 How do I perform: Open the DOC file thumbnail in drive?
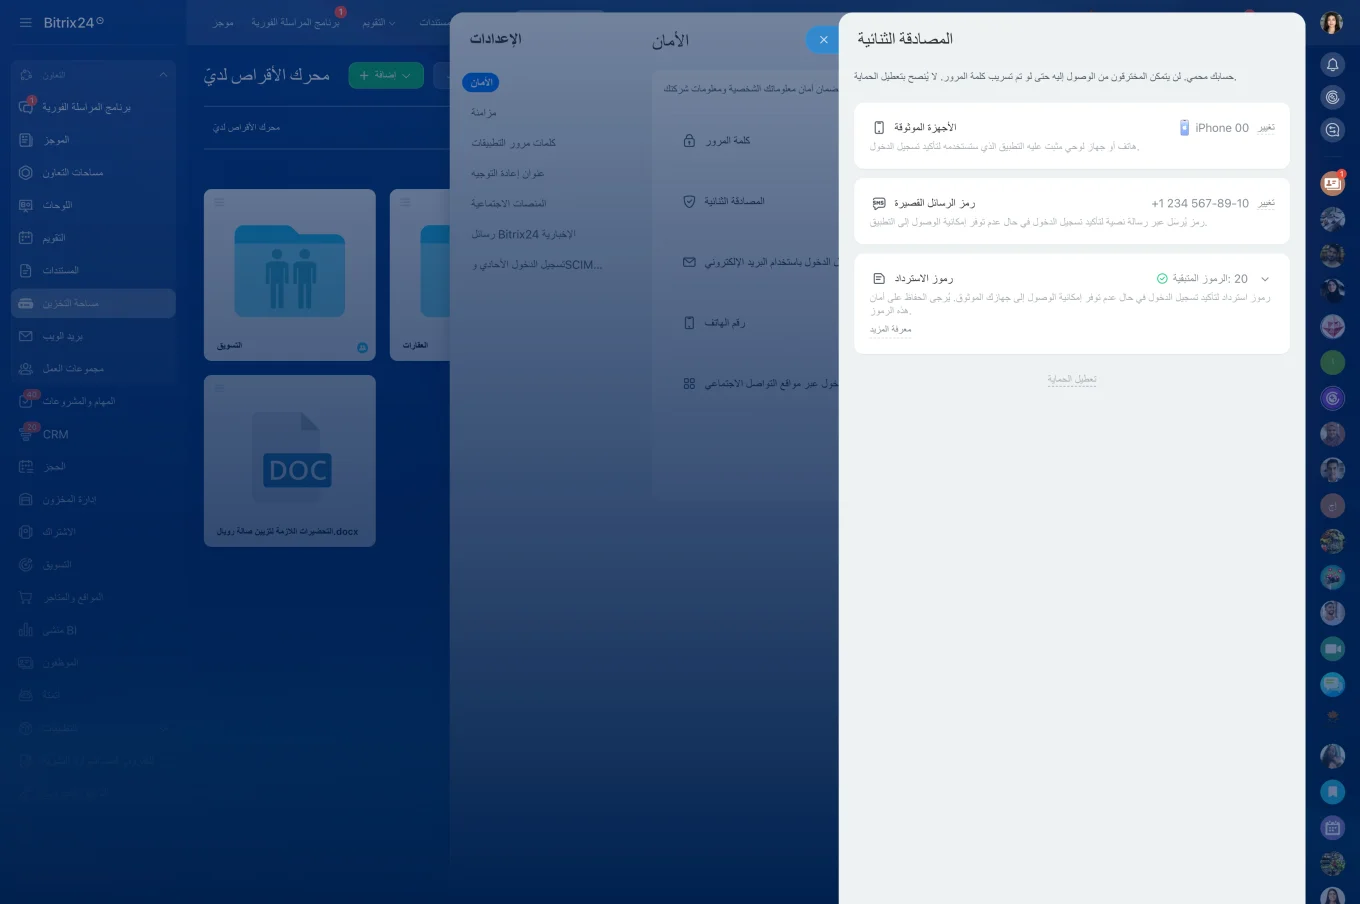(x=290, y=460)
